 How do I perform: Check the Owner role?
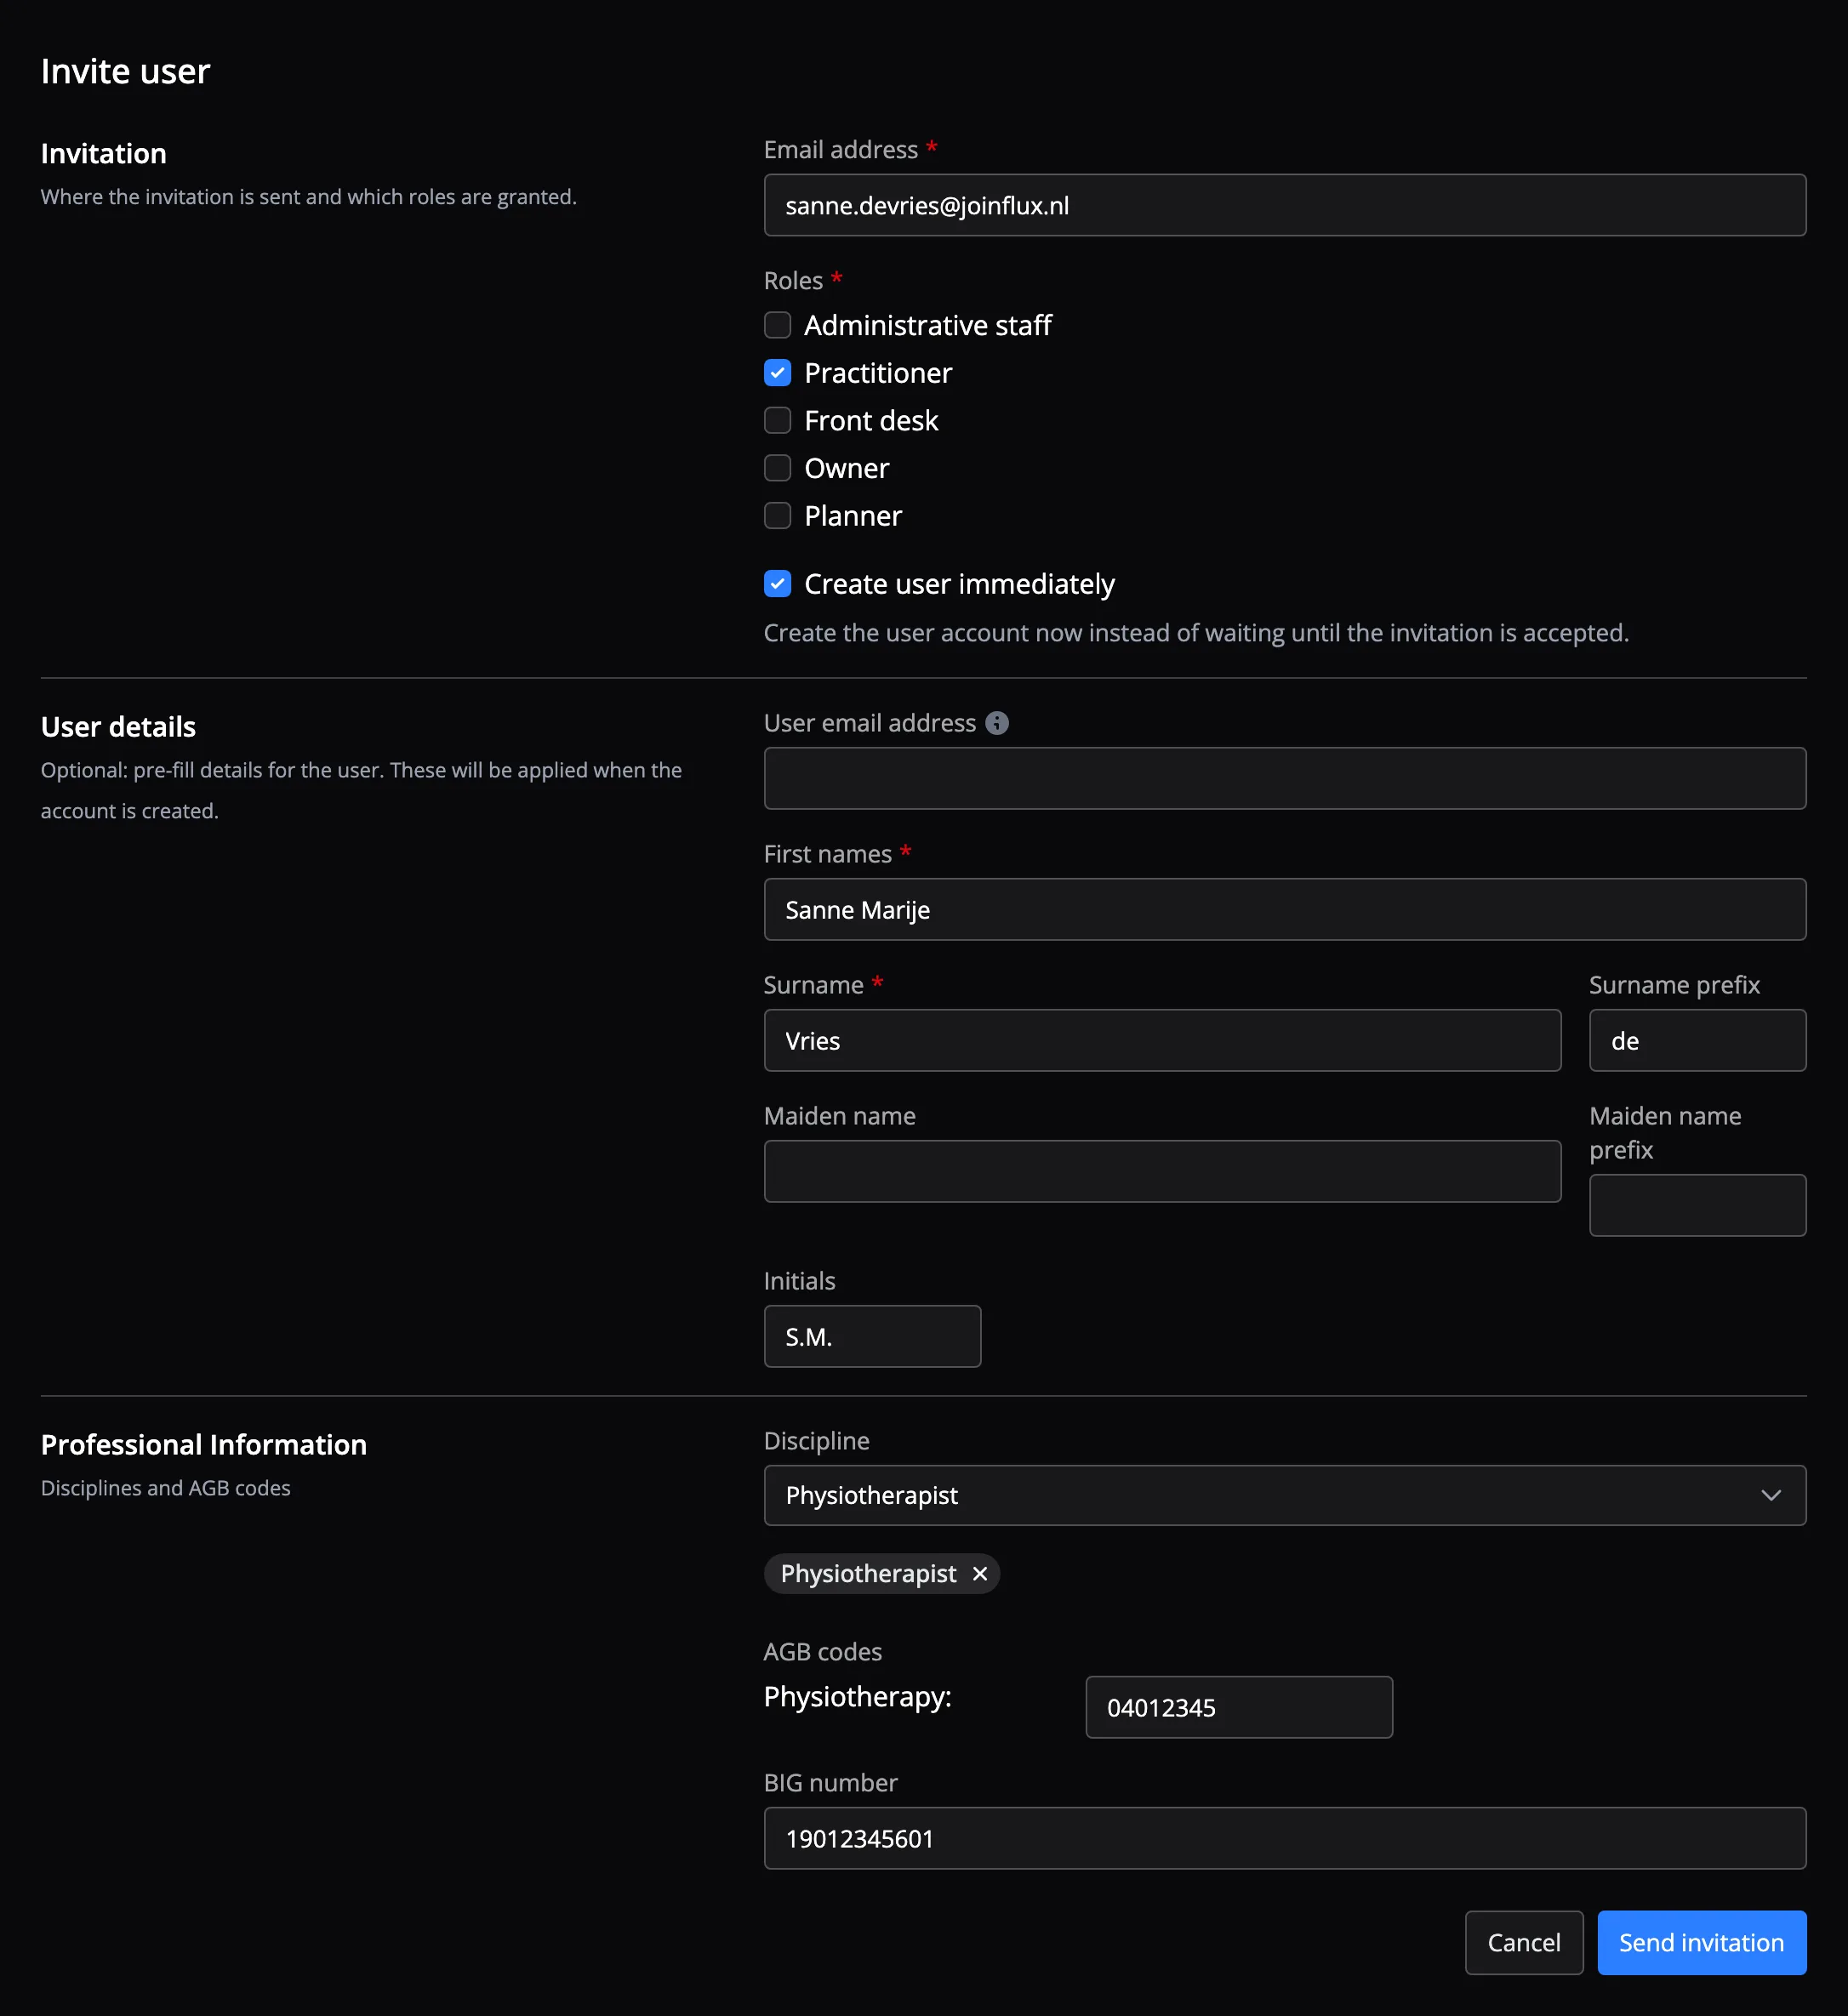click(x=777, y=468)
